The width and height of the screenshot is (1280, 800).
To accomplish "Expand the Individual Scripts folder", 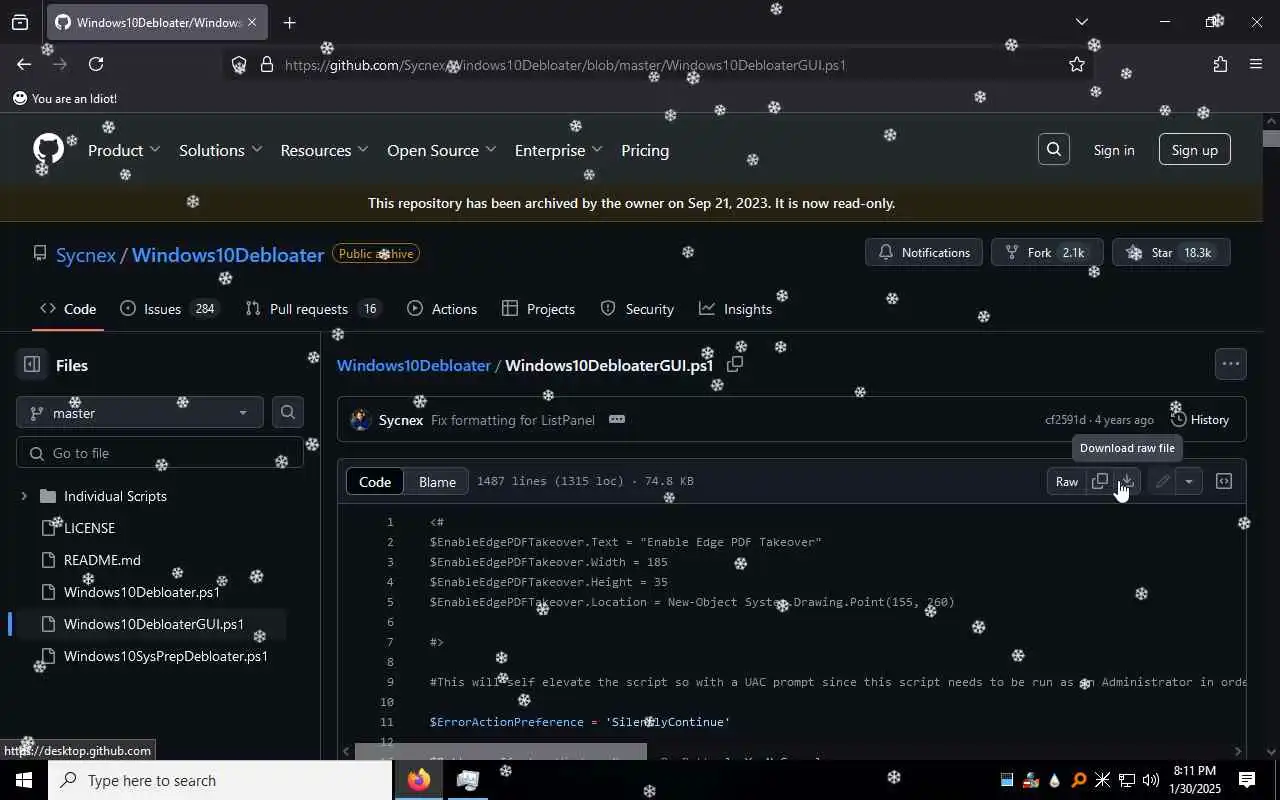I will (x=24, y=496).
